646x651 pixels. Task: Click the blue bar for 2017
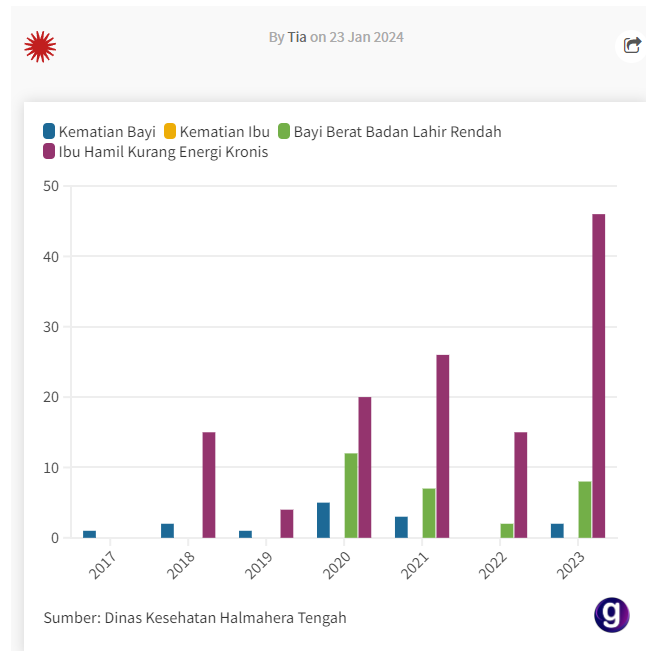tap(90, 534)
